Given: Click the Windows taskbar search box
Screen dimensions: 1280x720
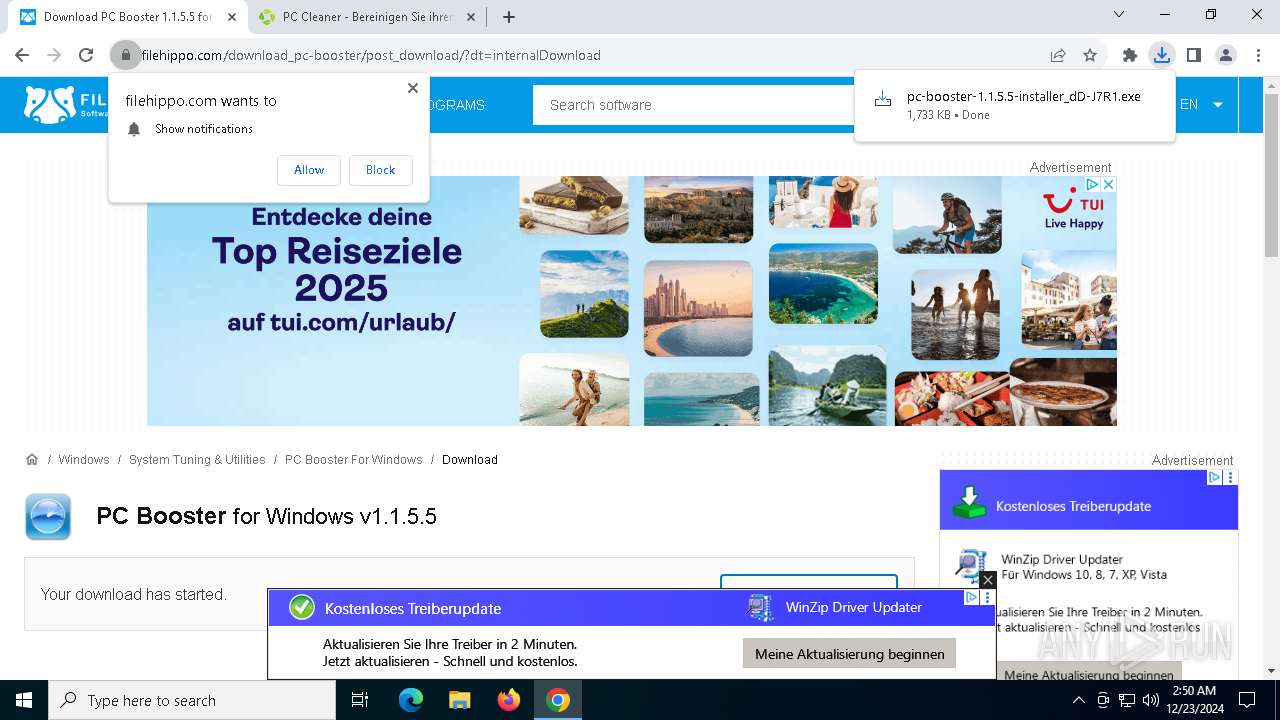Looking at the screenshot, I should click(192, 700).
